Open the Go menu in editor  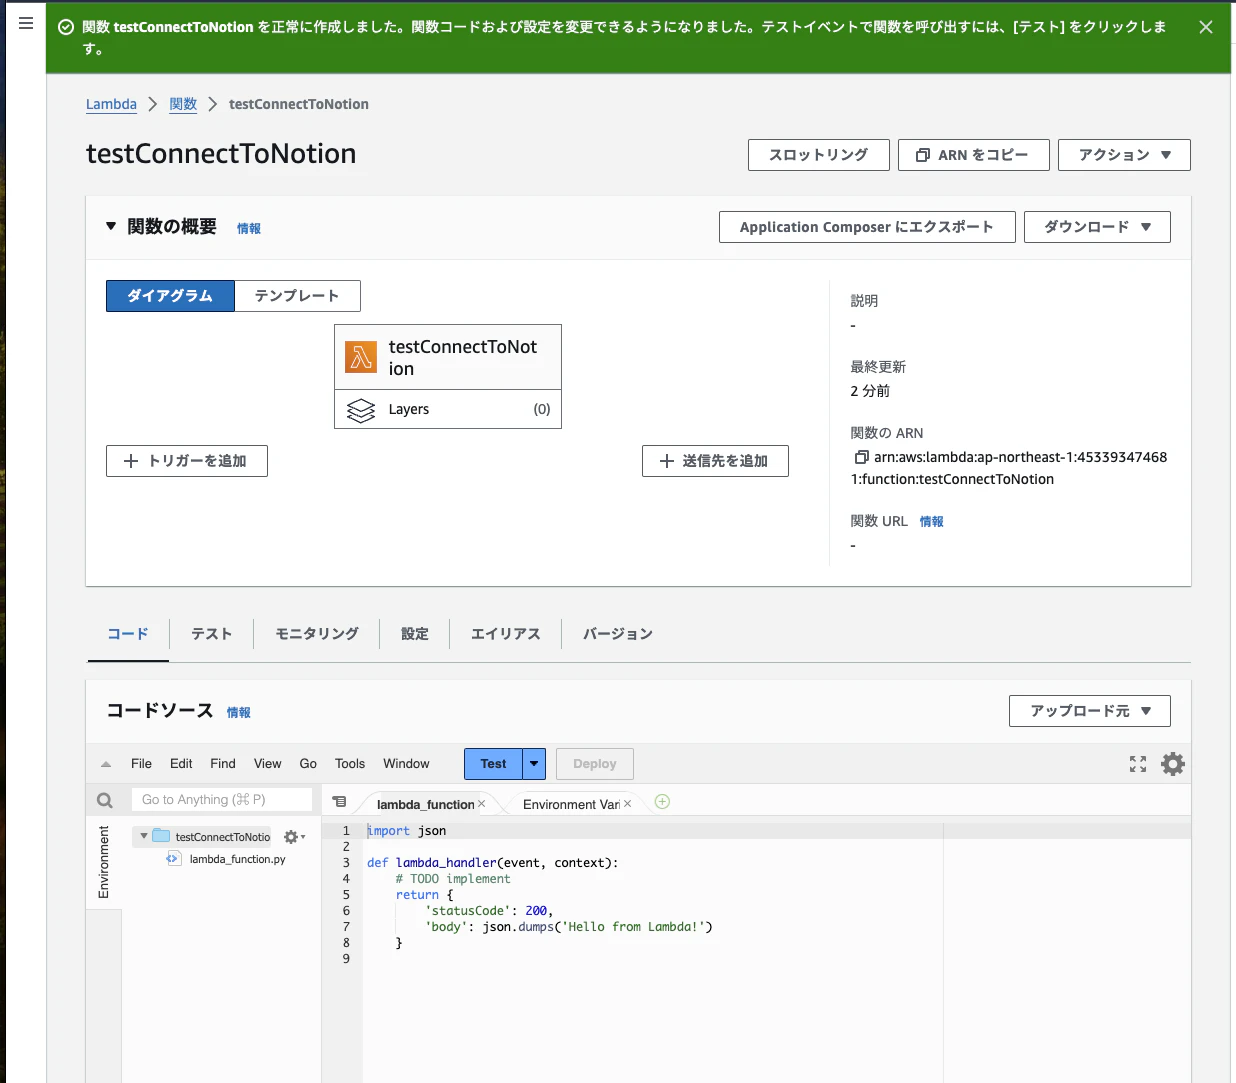point(308,764)
